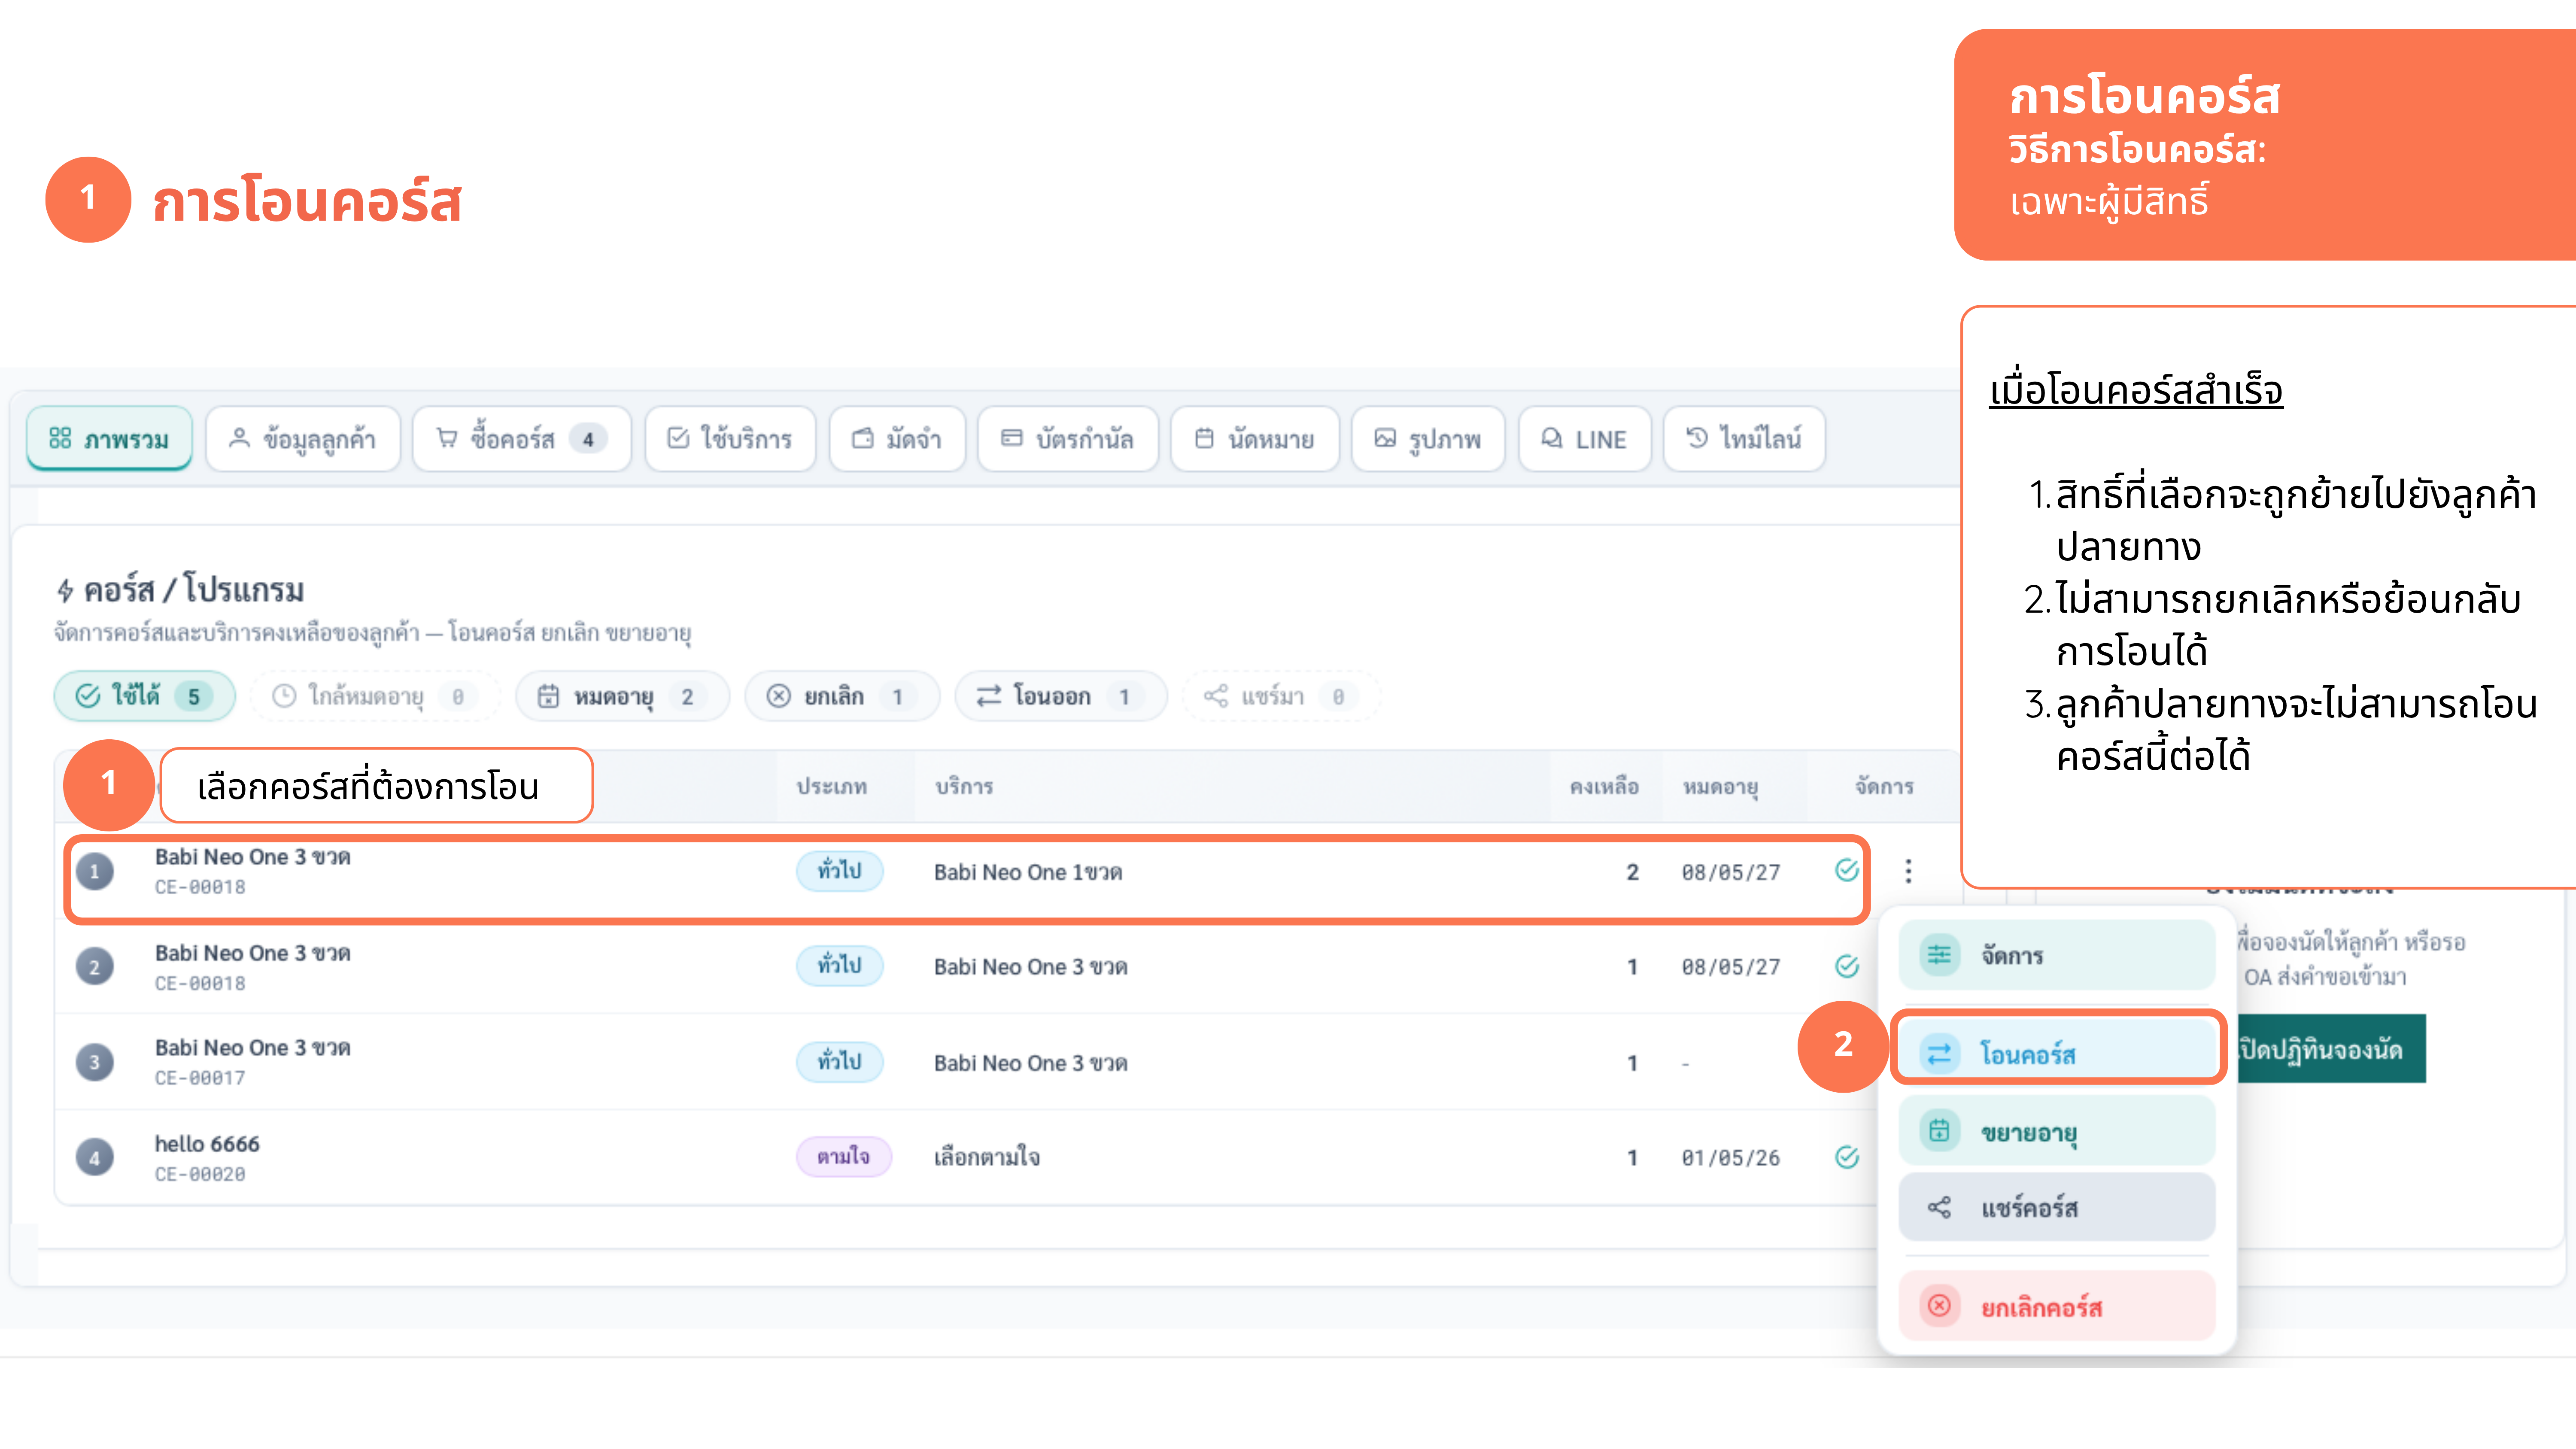
Task: Choose ยกเลิกคอร์ส from the action menu
Action: (x=2057, y=1306)
